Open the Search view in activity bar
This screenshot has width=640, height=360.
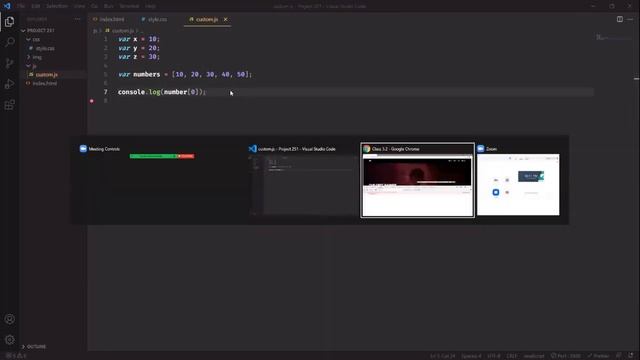tap(9, 42)
